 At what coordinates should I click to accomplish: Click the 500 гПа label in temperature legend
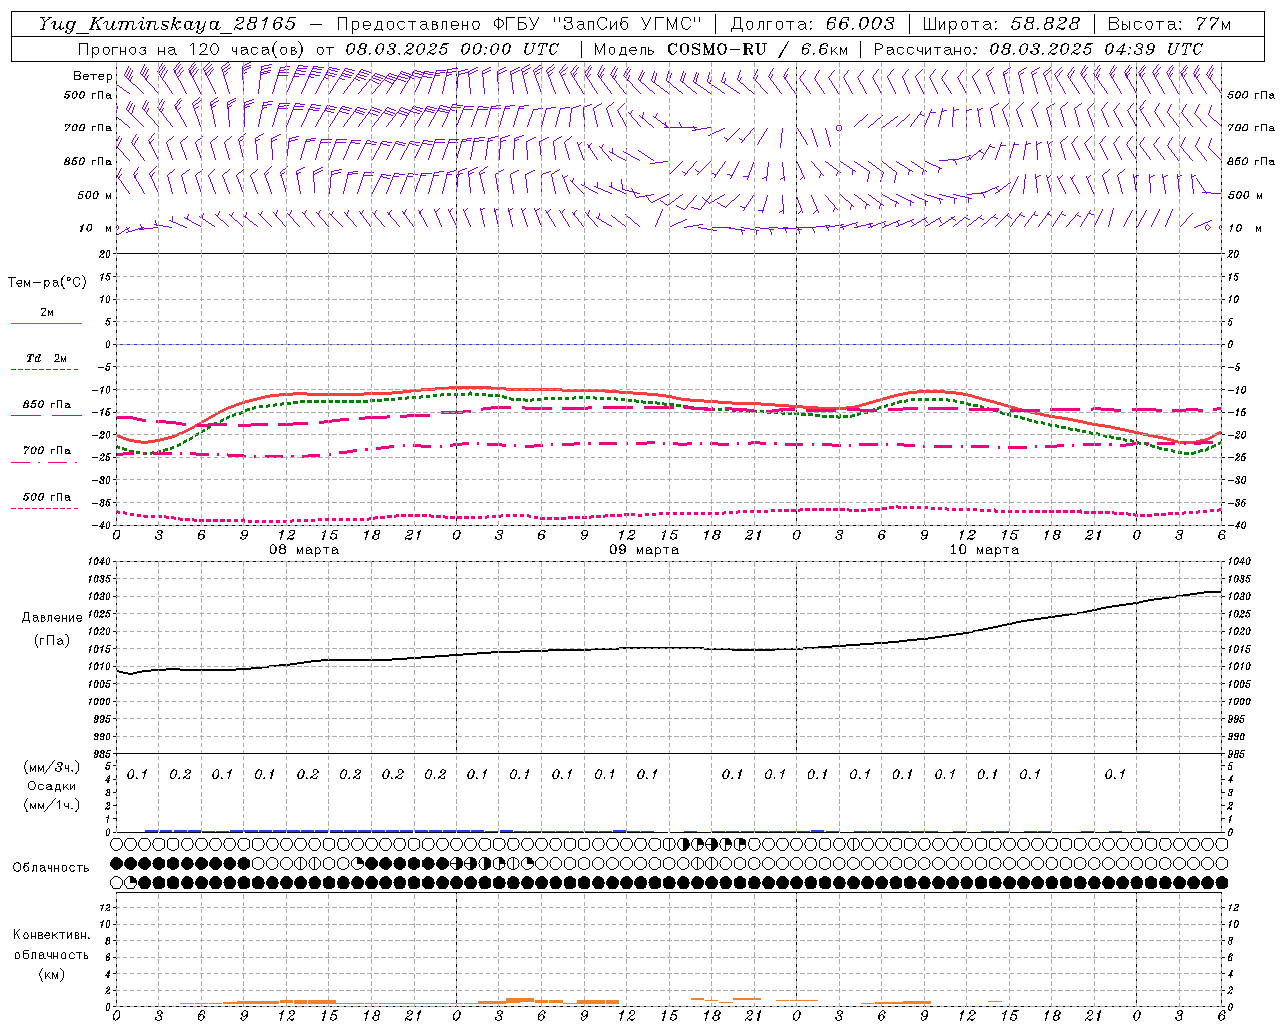tap(47, 496)
